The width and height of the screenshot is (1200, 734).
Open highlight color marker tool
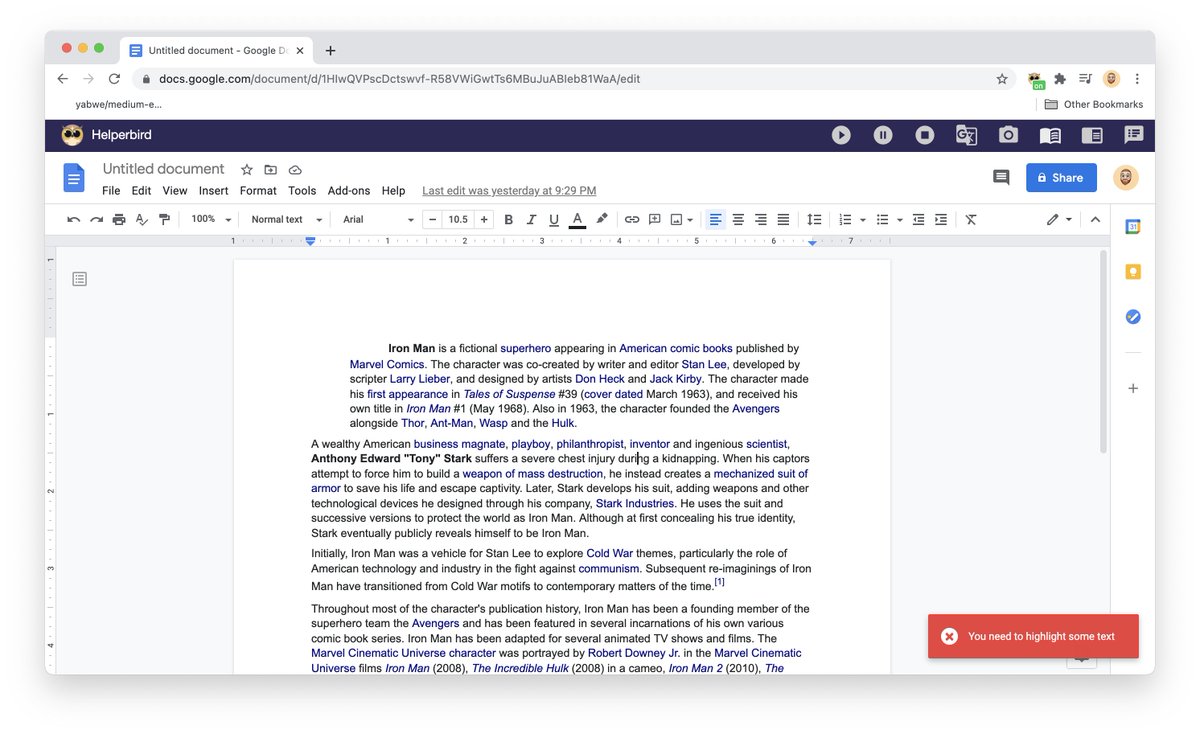point(602,219)
